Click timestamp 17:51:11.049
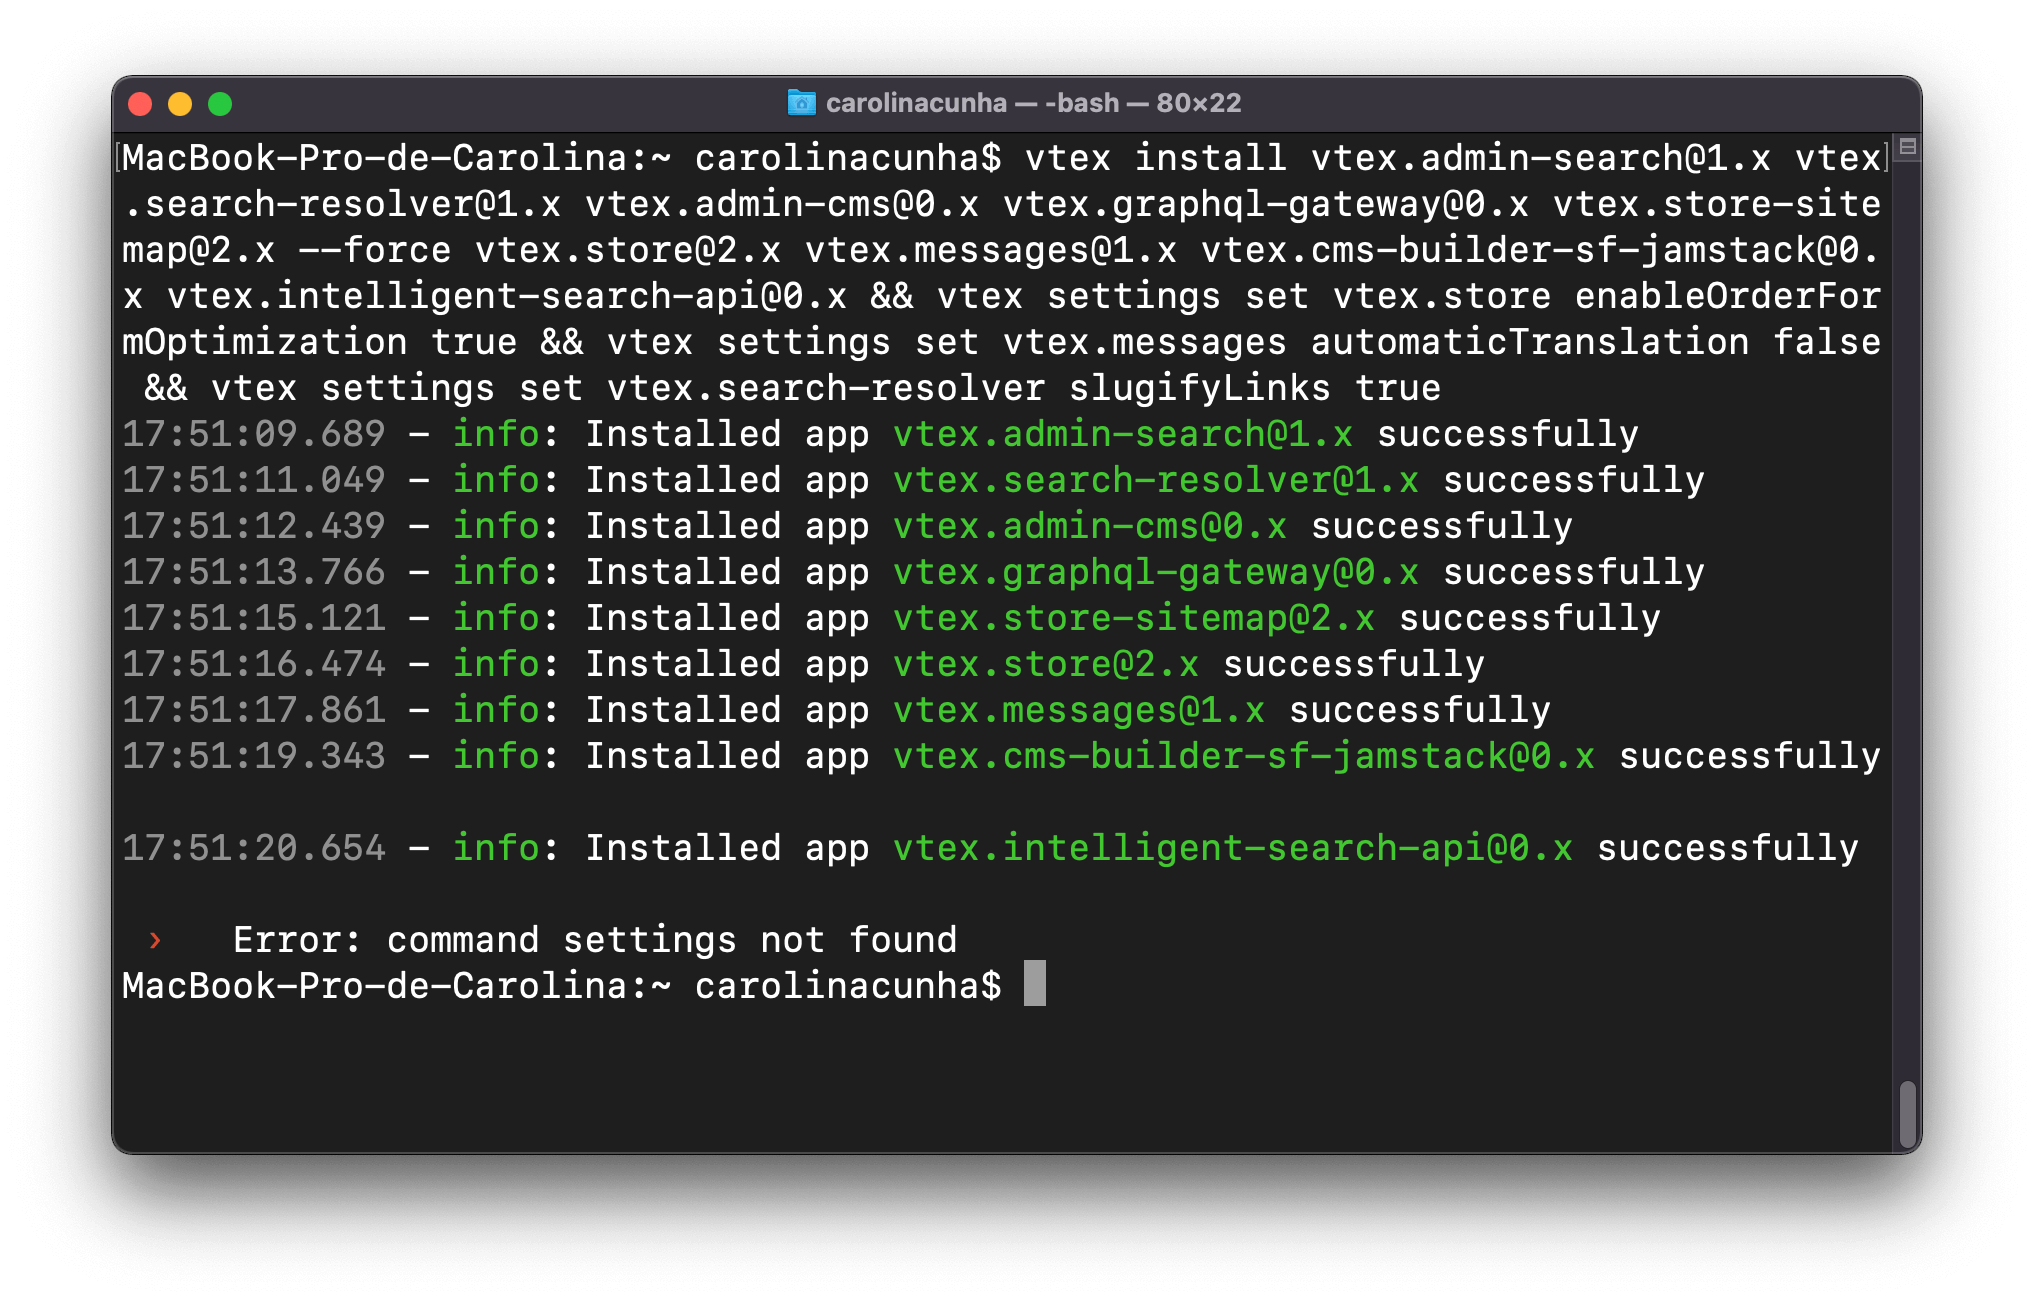The width and height of the screenshot is (2034, 1302). pyautogui.click(x=254, y=480)
